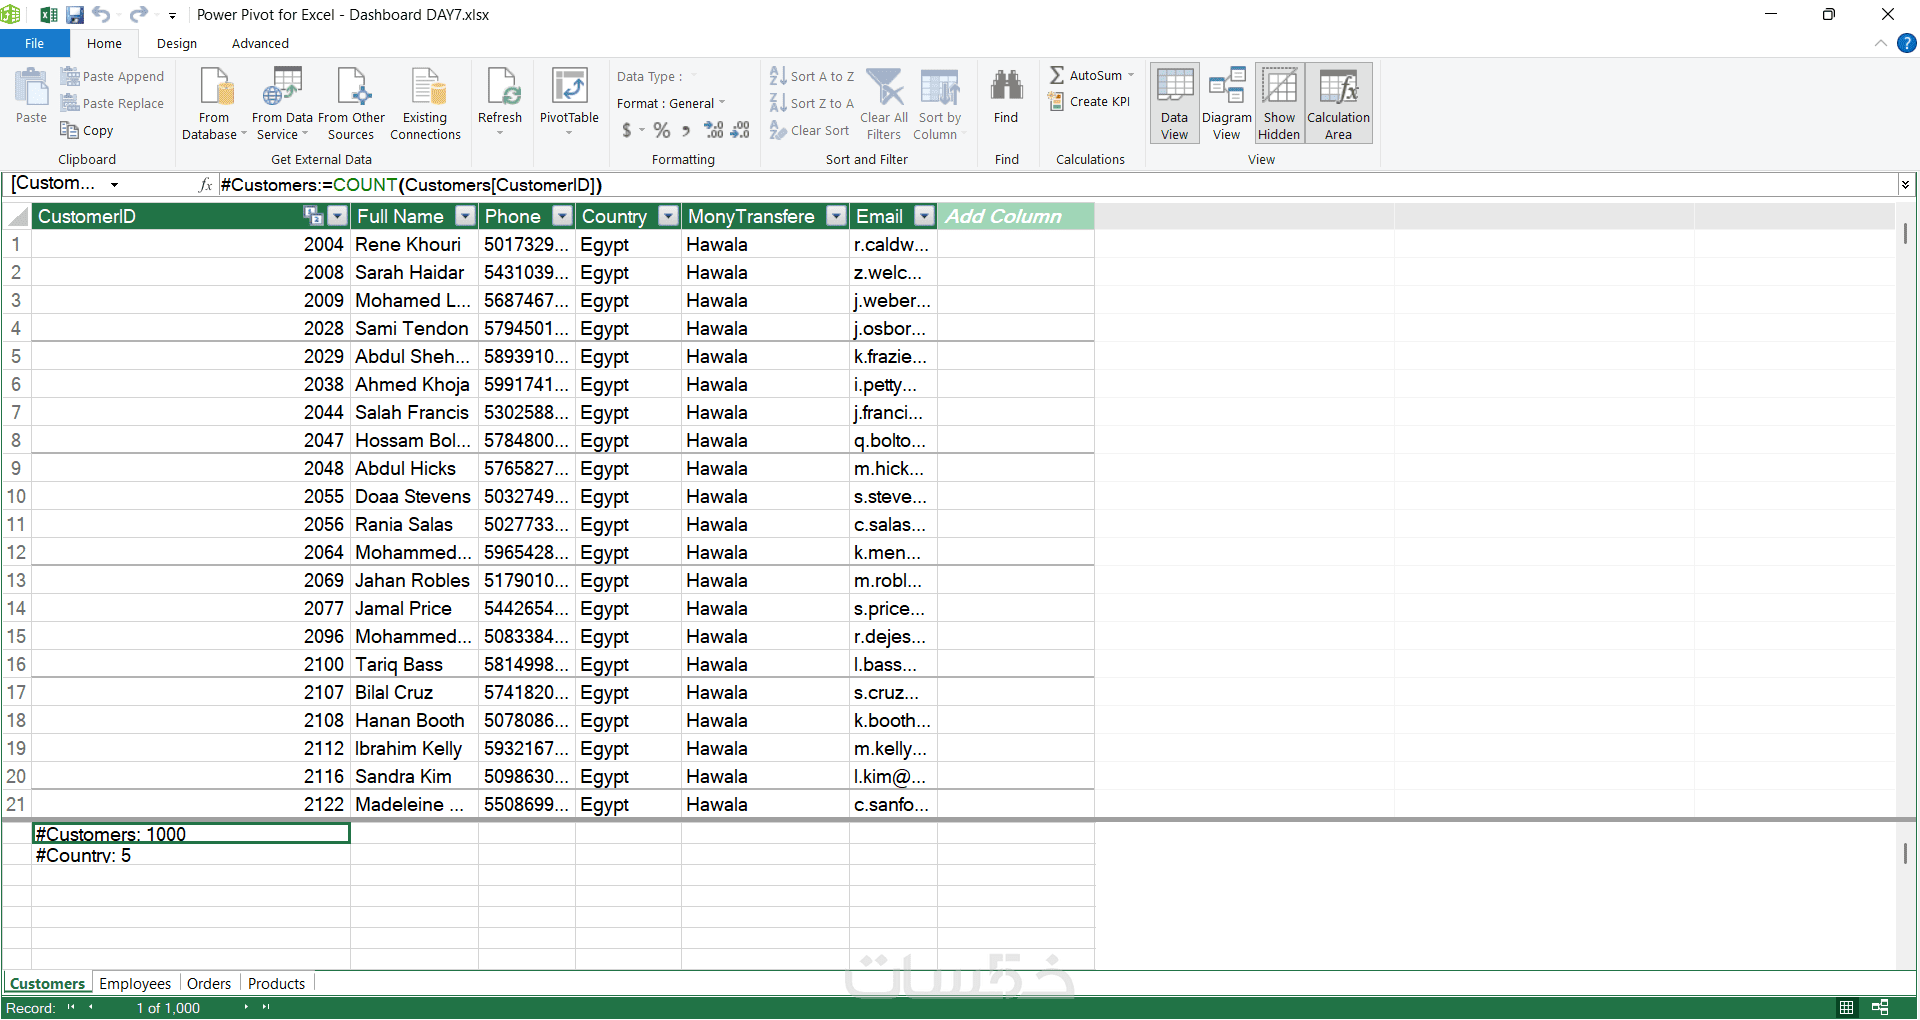The image size is (1920, 1020).
Task: Open Phone column filter dropdown
Action: click(563, 216)
